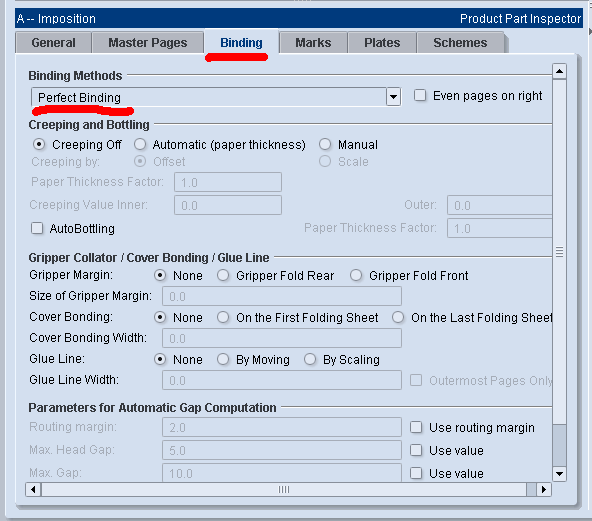Open the Marks tab
592x521 pixels.
(313, 43)
